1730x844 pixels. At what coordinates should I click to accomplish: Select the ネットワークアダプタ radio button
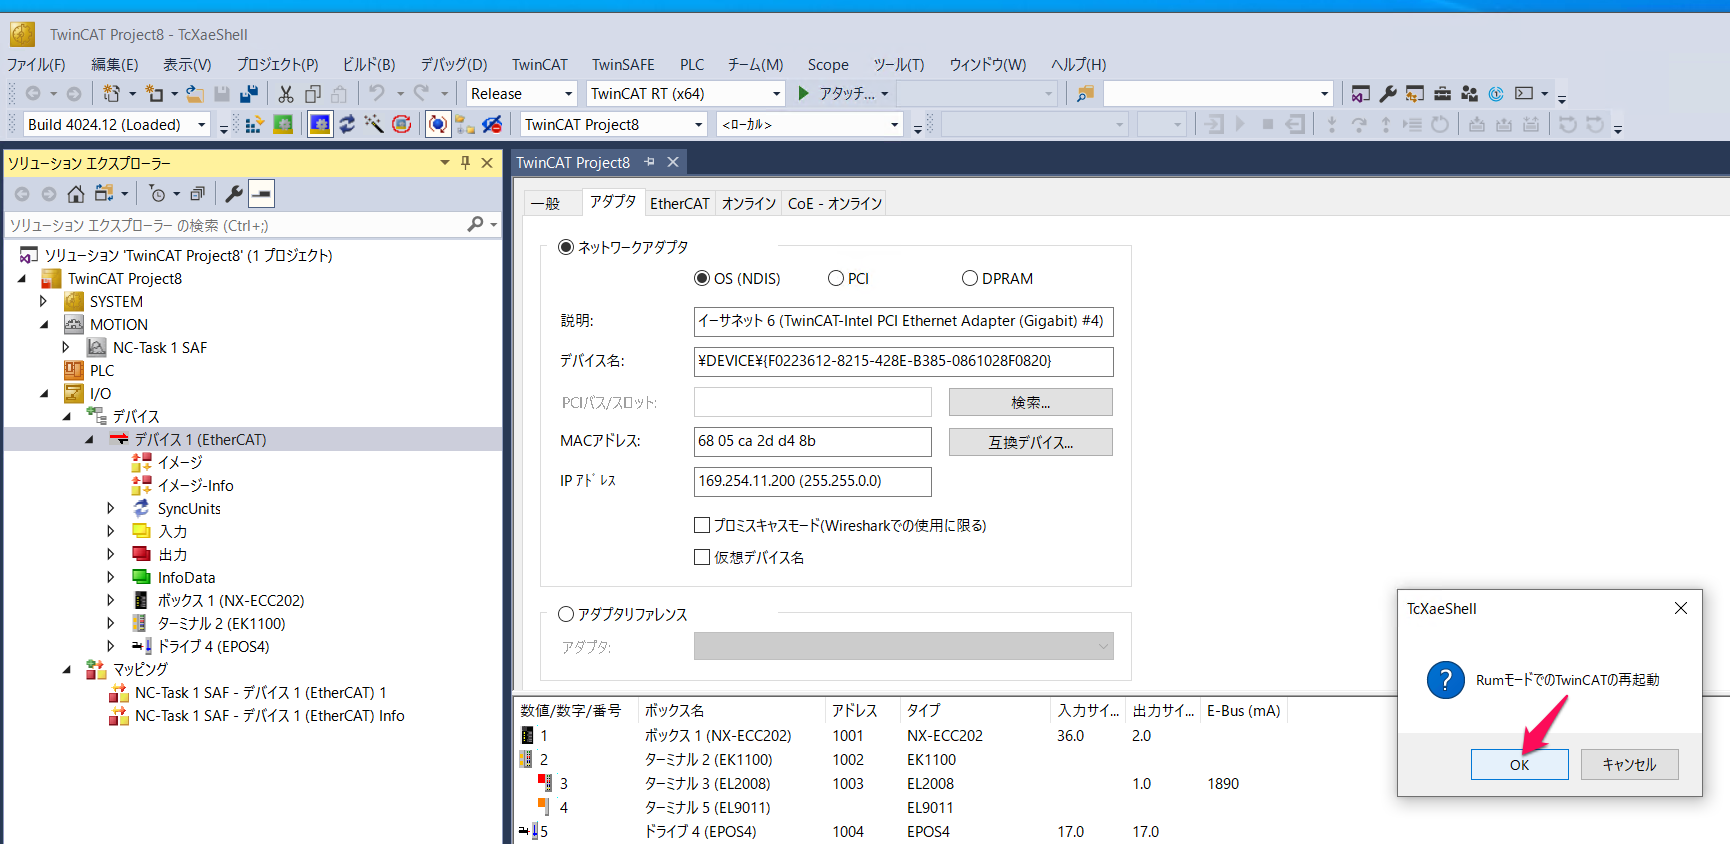[x=566, y=247]
